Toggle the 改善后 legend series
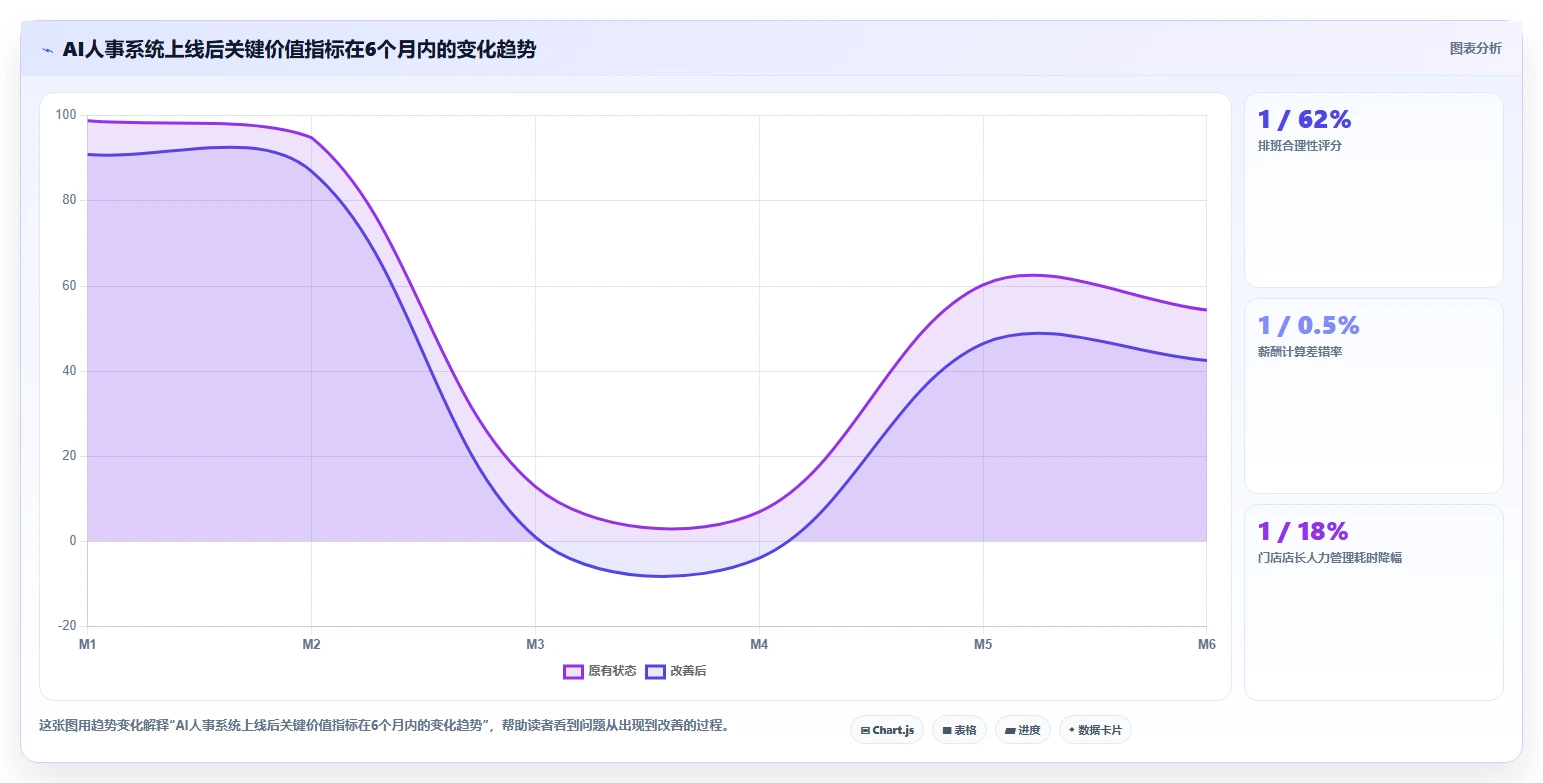 click(x=676, y=671)
